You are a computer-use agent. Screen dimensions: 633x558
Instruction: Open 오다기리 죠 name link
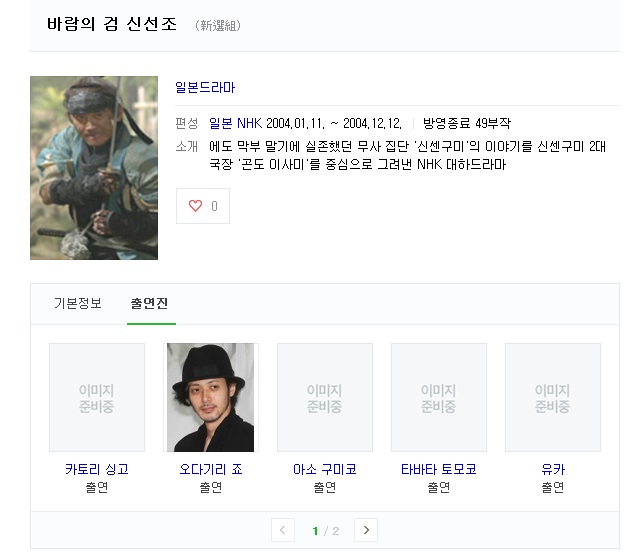tap(210, 469)
